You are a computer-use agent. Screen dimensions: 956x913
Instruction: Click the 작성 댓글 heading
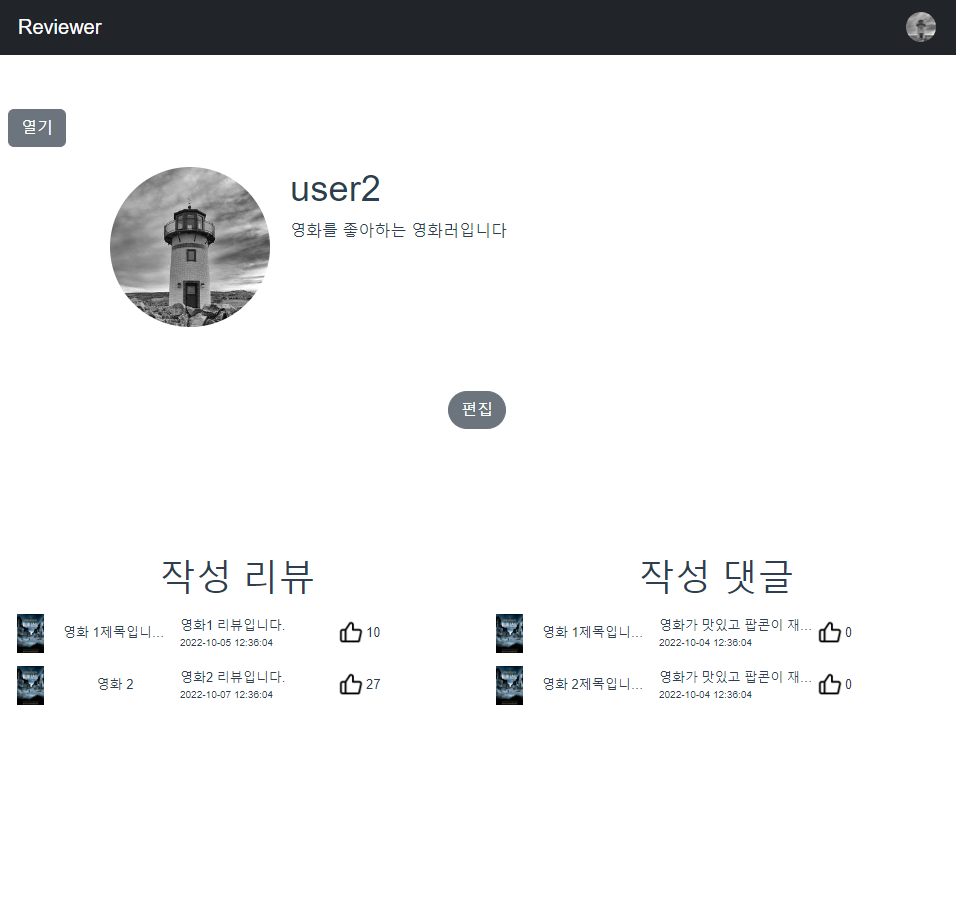coord(716,576)
